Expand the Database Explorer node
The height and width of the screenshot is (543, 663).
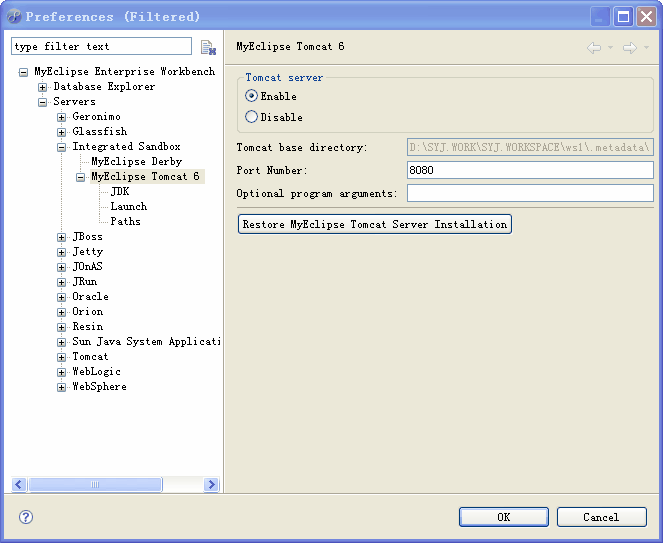42,87
